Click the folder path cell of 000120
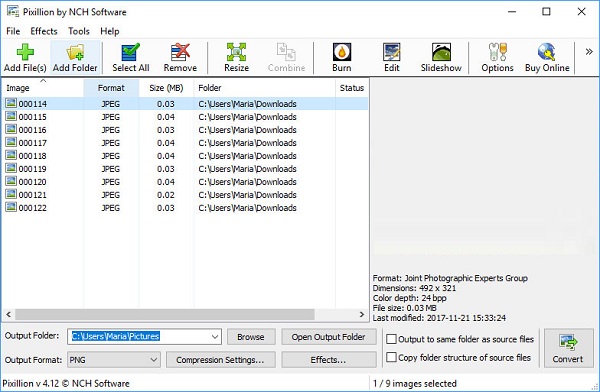The height and width of the screenshot is (392, 600). coord(247,182)
